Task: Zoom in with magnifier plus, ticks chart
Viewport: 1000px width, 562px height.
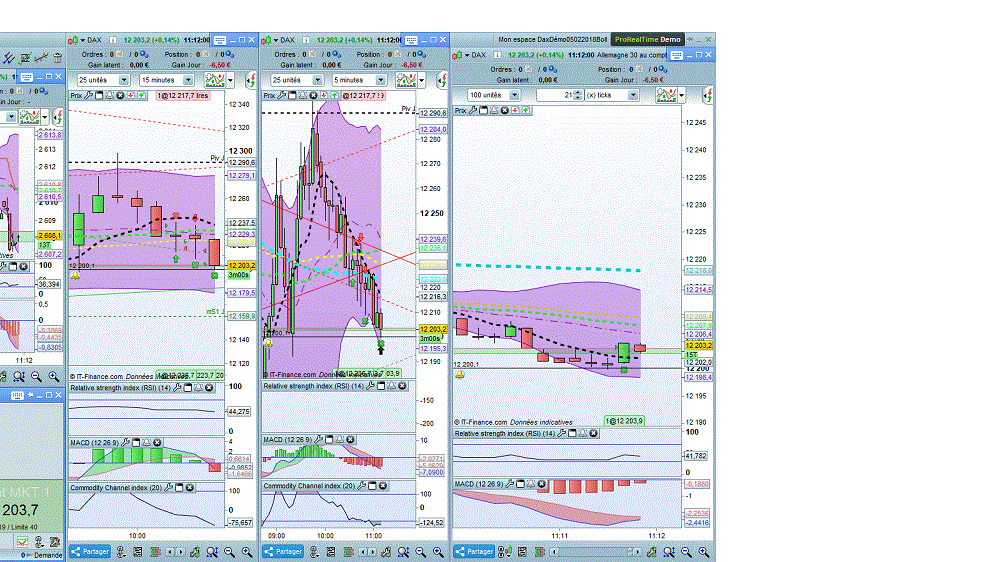Action: point(703,552)
